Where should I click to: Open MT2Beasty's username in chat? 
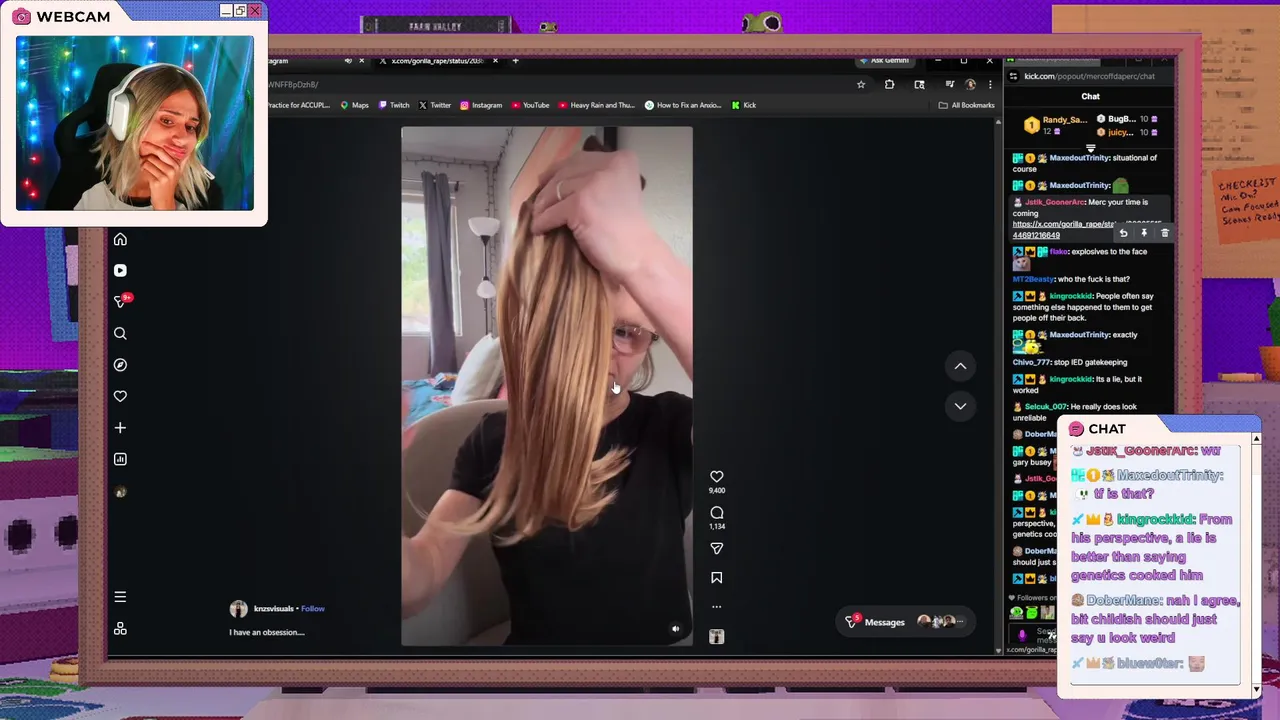click(1033, 279)
